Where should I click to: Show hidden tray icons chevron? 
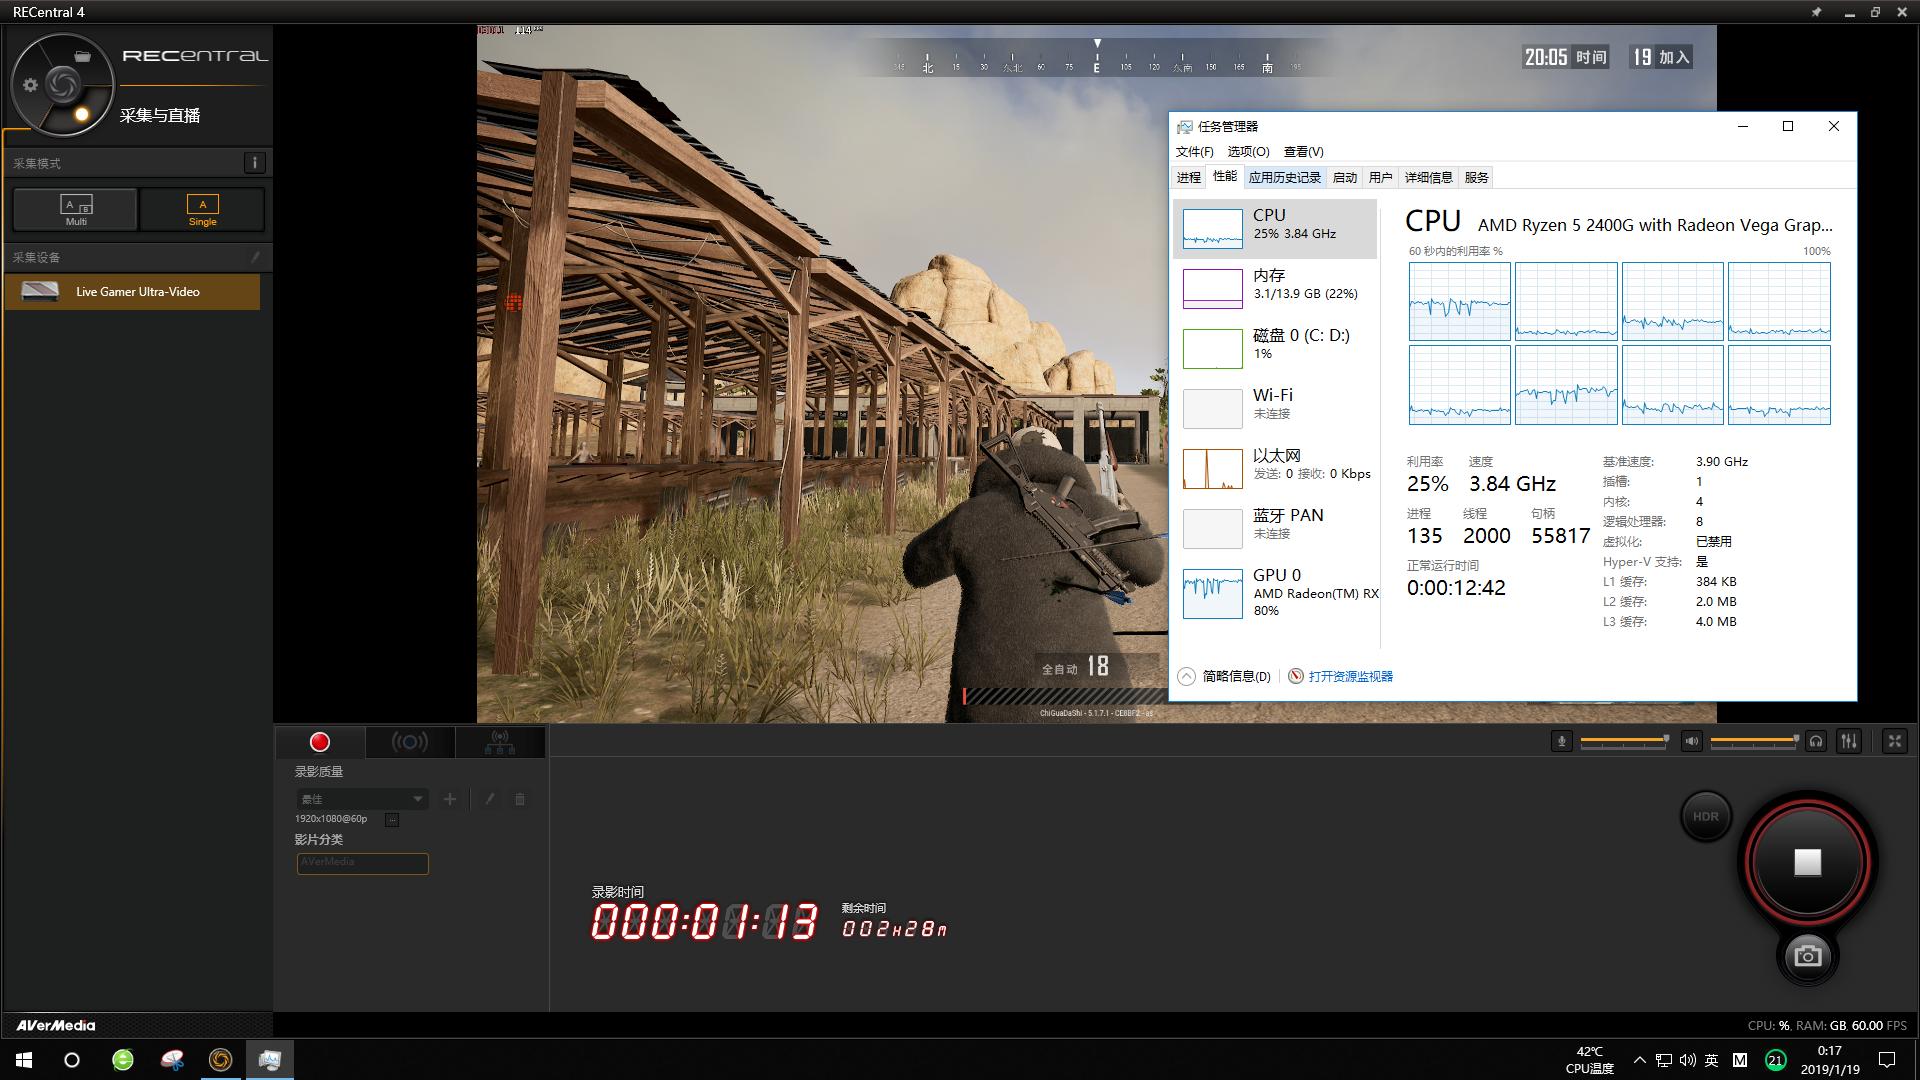(x=1639, y=1060)
